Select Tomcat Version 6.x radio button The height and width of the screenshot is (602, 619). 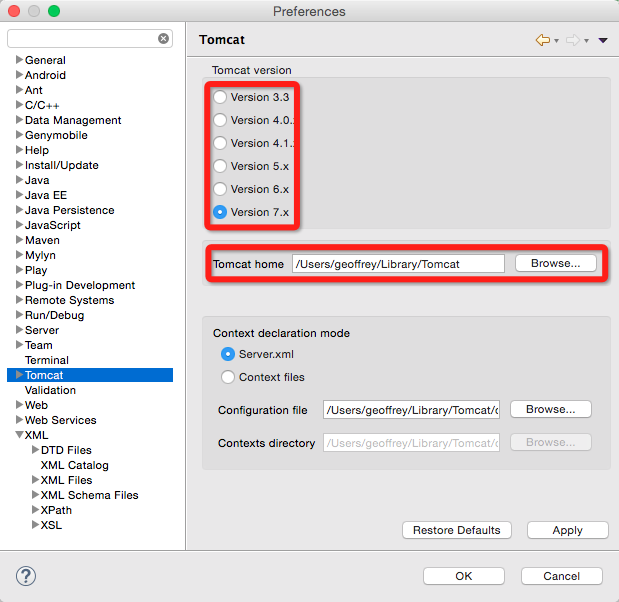pos(220,189)
